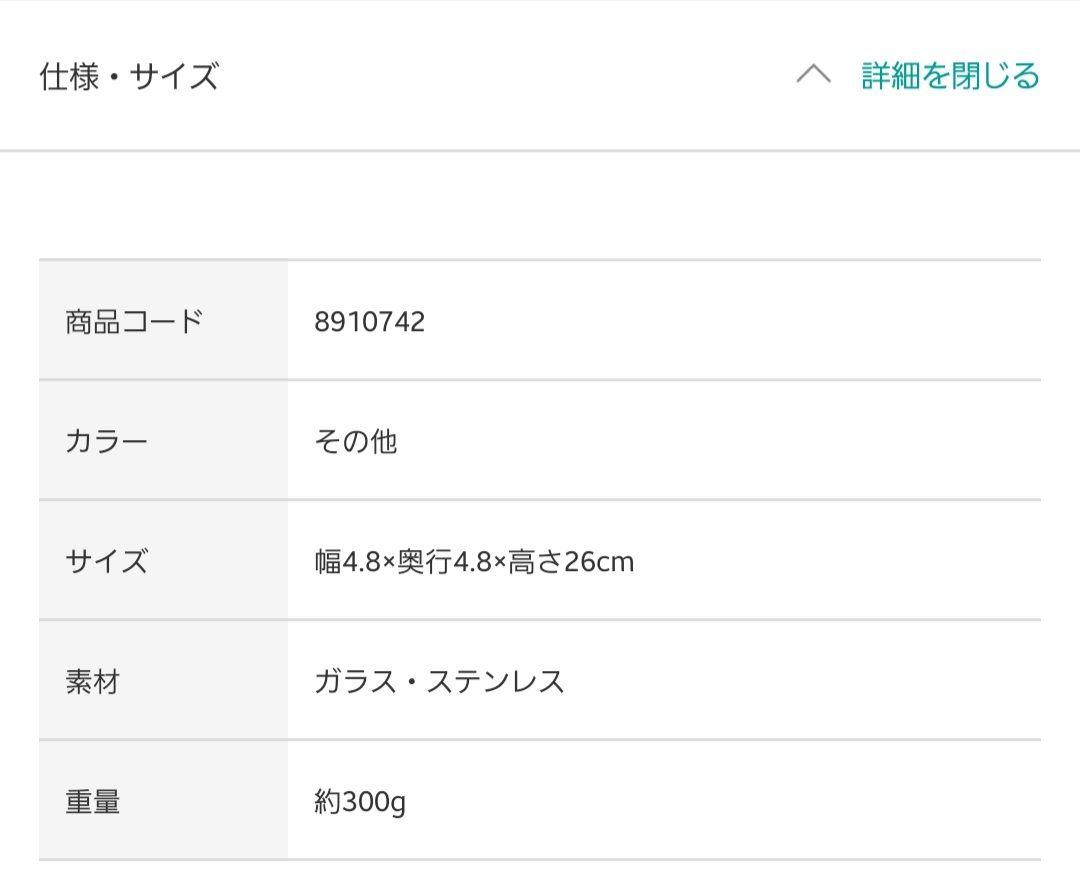The height and width of the screenshot is (893, 1080).
Task: Select the 約300g weight value
Action: 360,802
